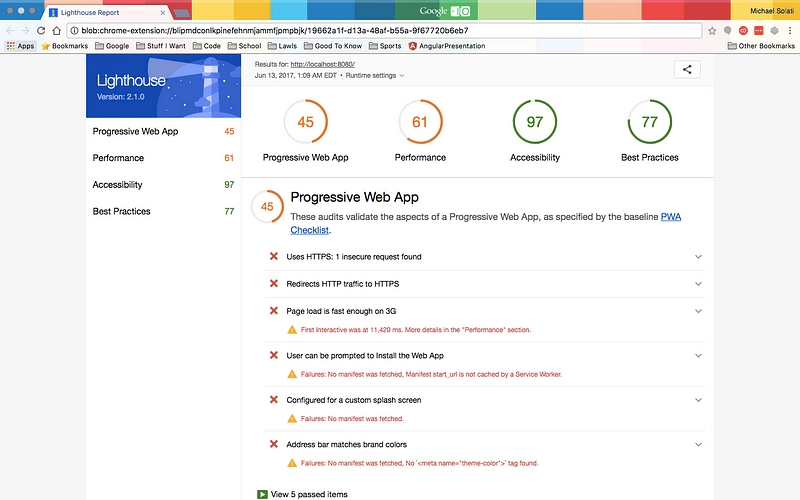Screen dimensions: 800x500
Task: Click the Best Practices 77 score gauge
Action: coord(649,121)
